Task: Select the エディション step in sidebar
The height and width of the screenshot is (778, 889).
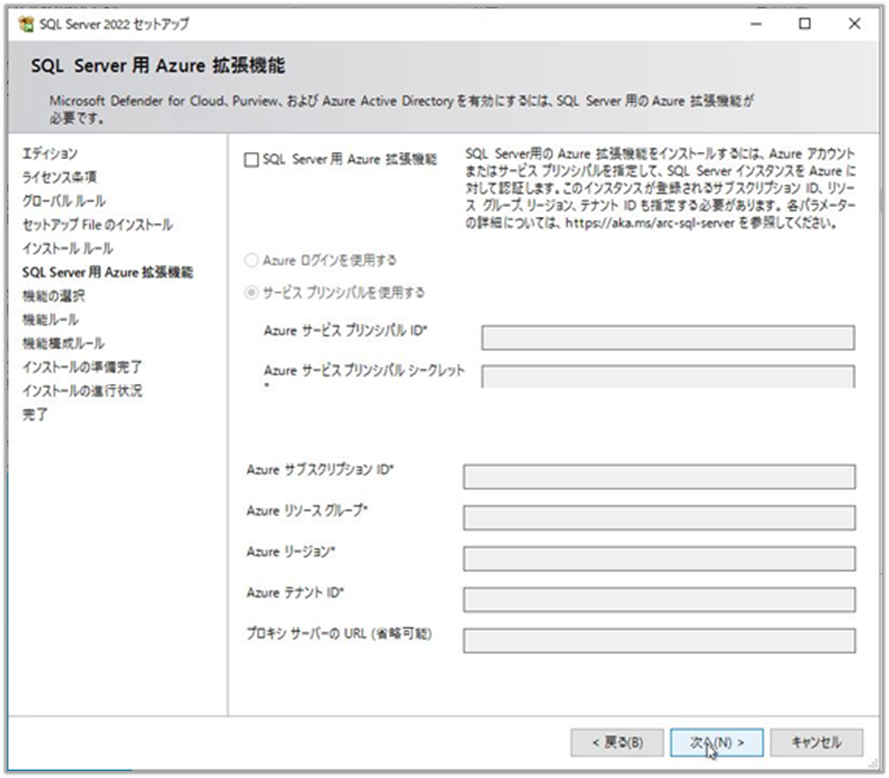Action: [50, 153]
